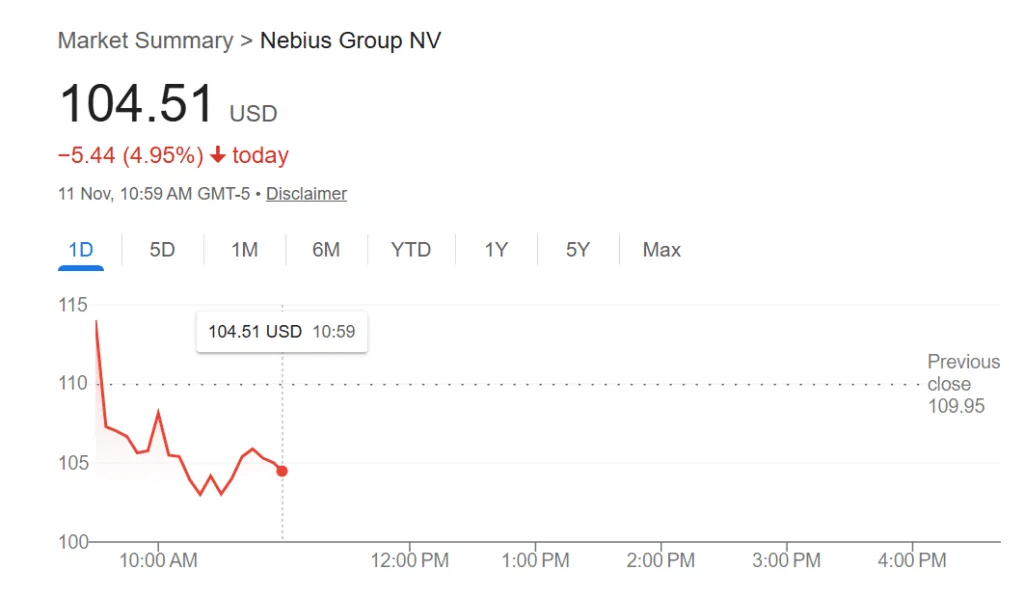The height and width of the screenshot is (597, 1024).
Task: Switch to the 5D chart tab
Action: point(161,249)
